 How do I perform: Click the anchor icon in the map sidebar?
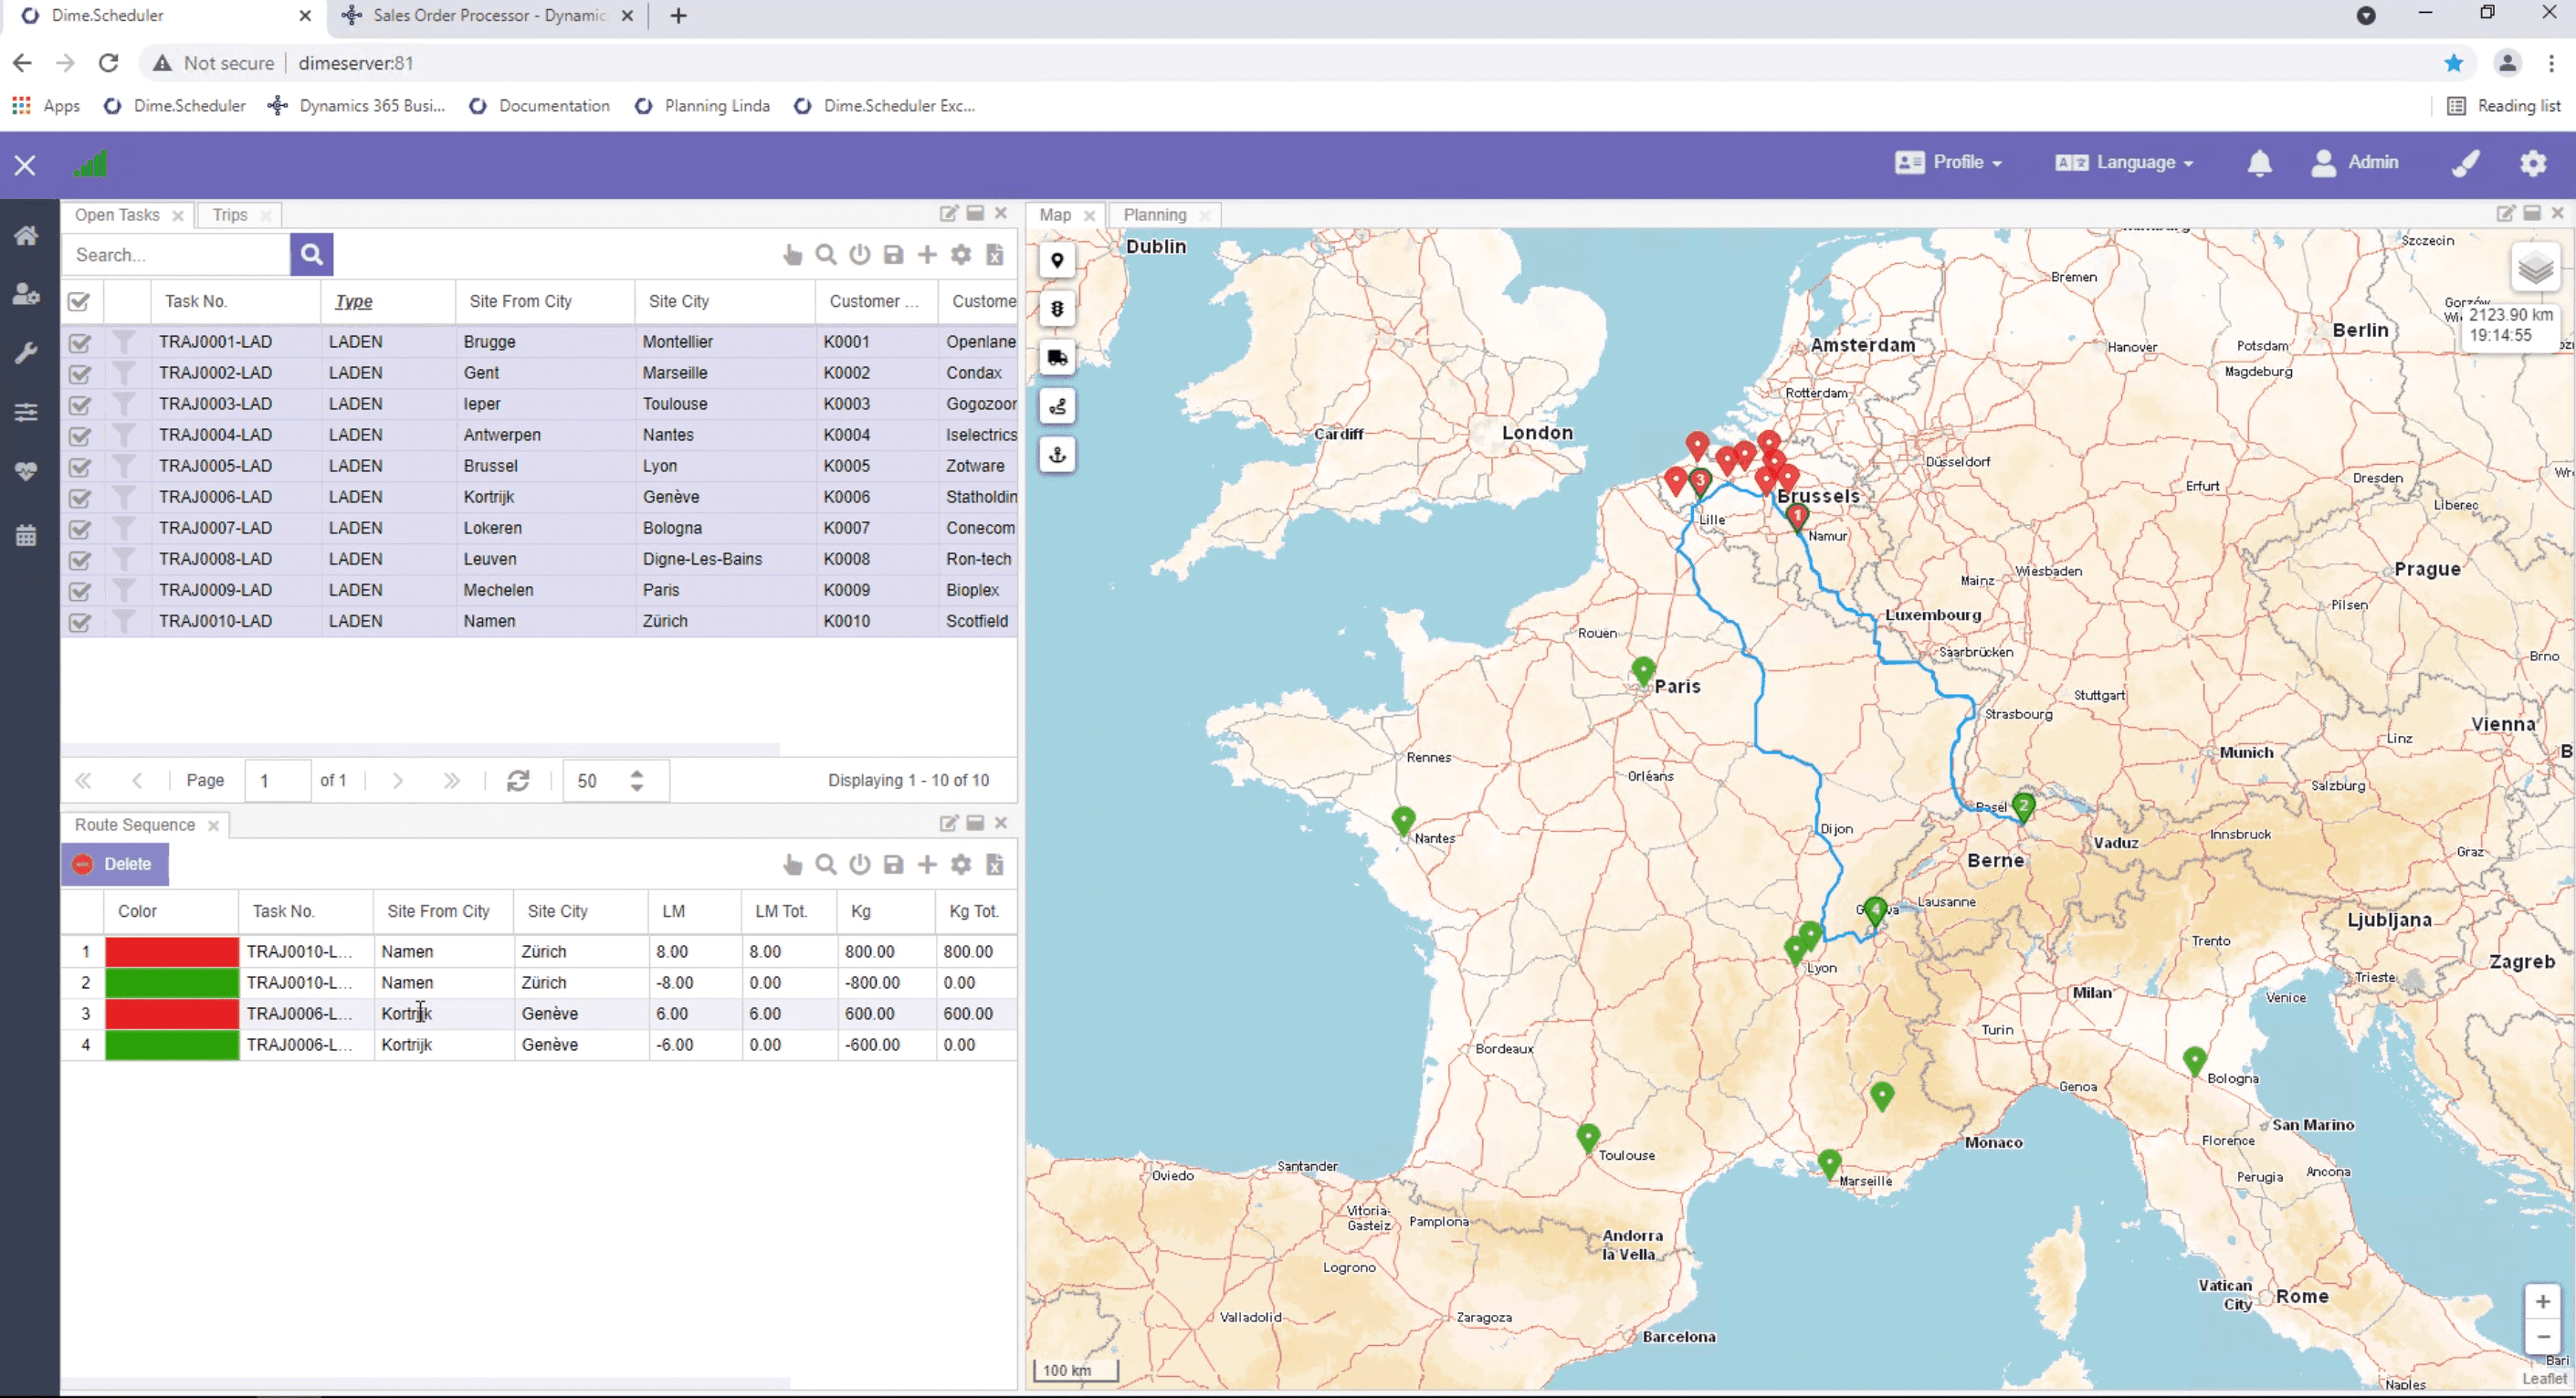pyautogui.click(x=1057, y=454)
